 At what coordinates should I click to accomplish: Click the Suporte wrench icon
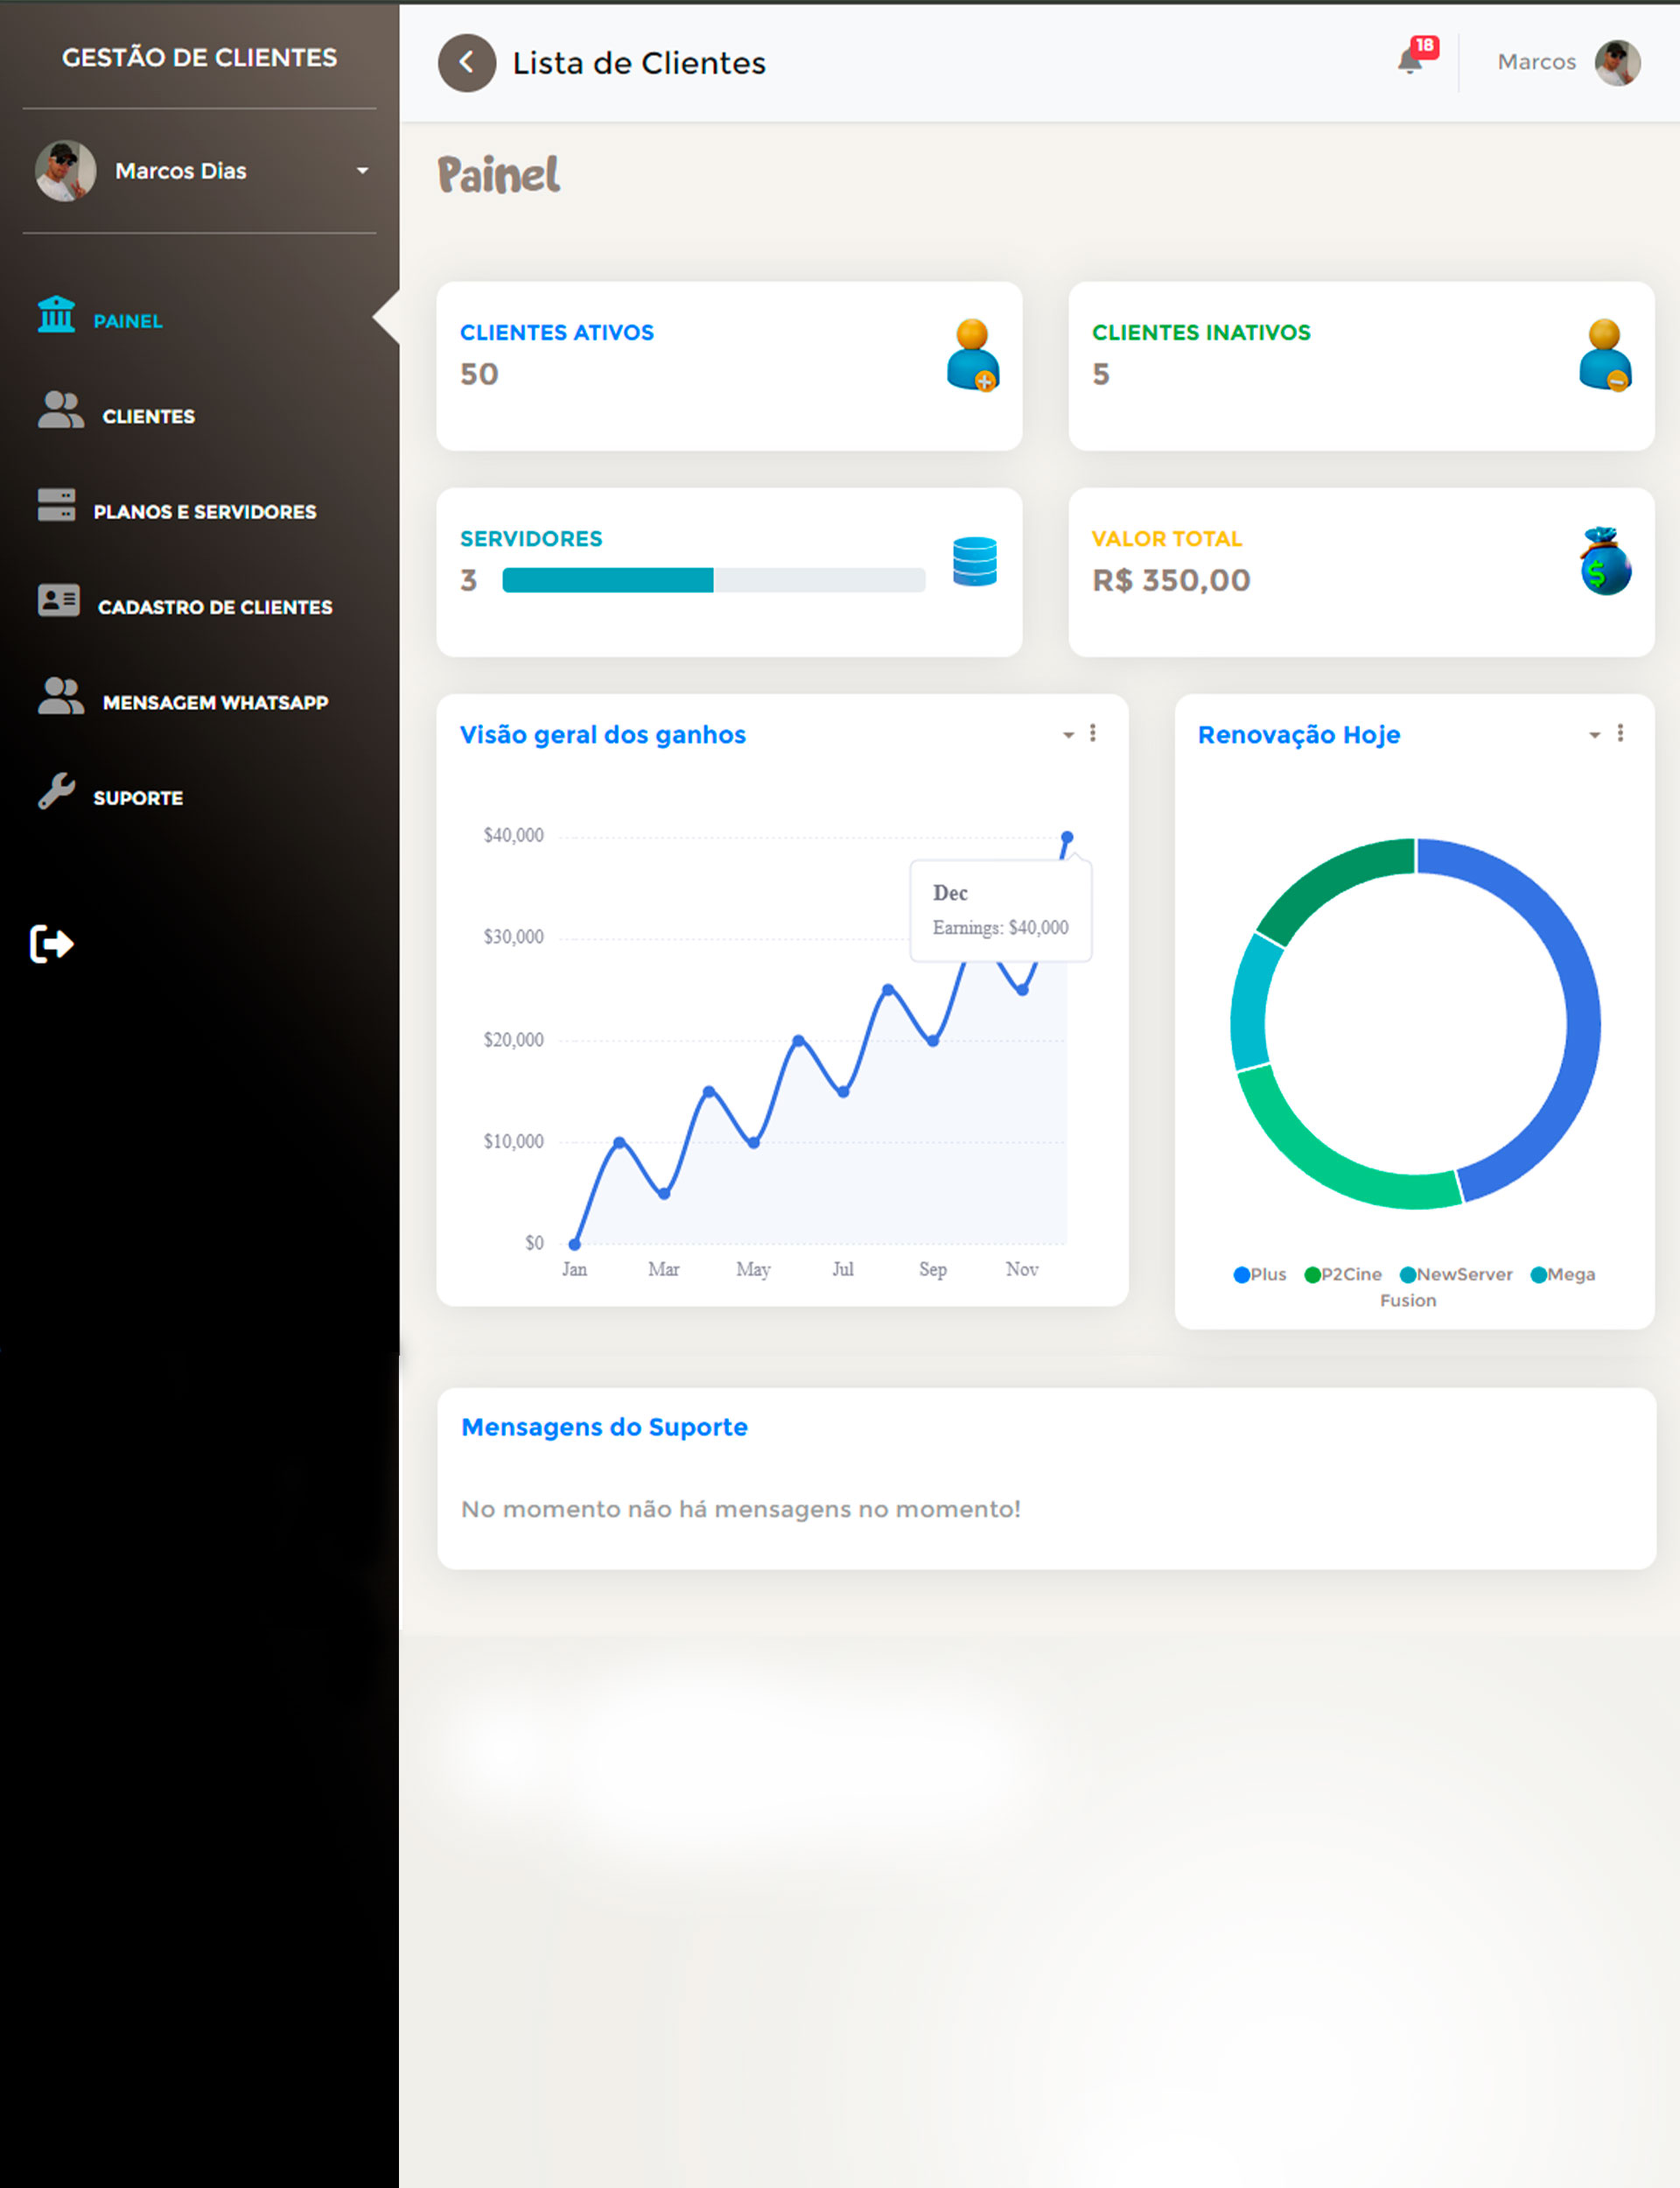point(56,792)
